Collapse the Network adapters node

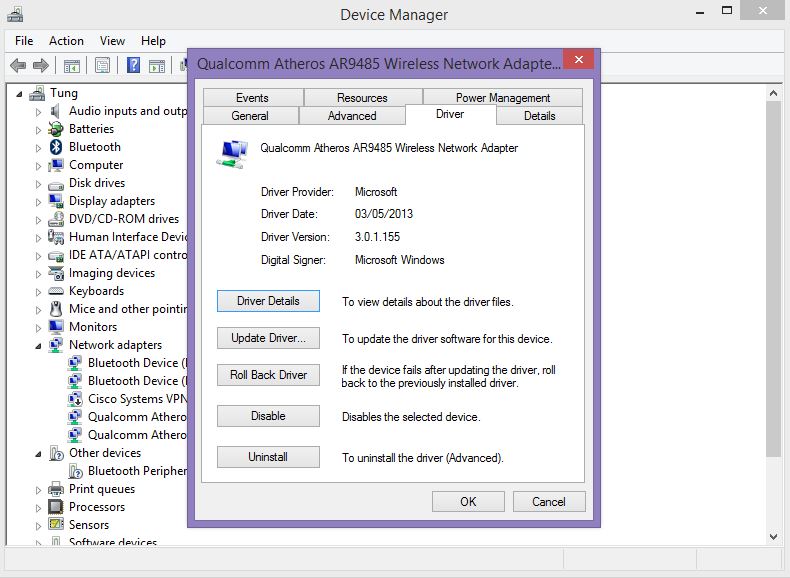(38, 346)
